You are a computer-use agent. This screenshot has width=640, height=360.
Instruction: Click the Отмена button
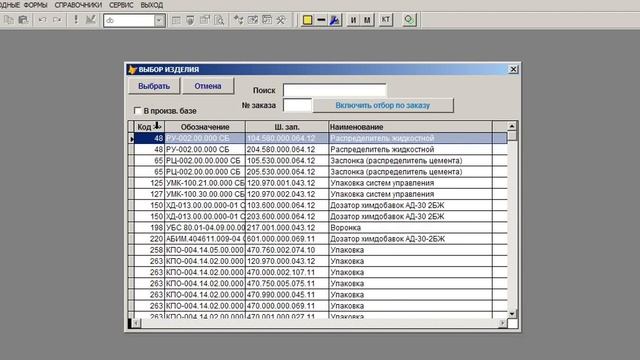(208, 86)
